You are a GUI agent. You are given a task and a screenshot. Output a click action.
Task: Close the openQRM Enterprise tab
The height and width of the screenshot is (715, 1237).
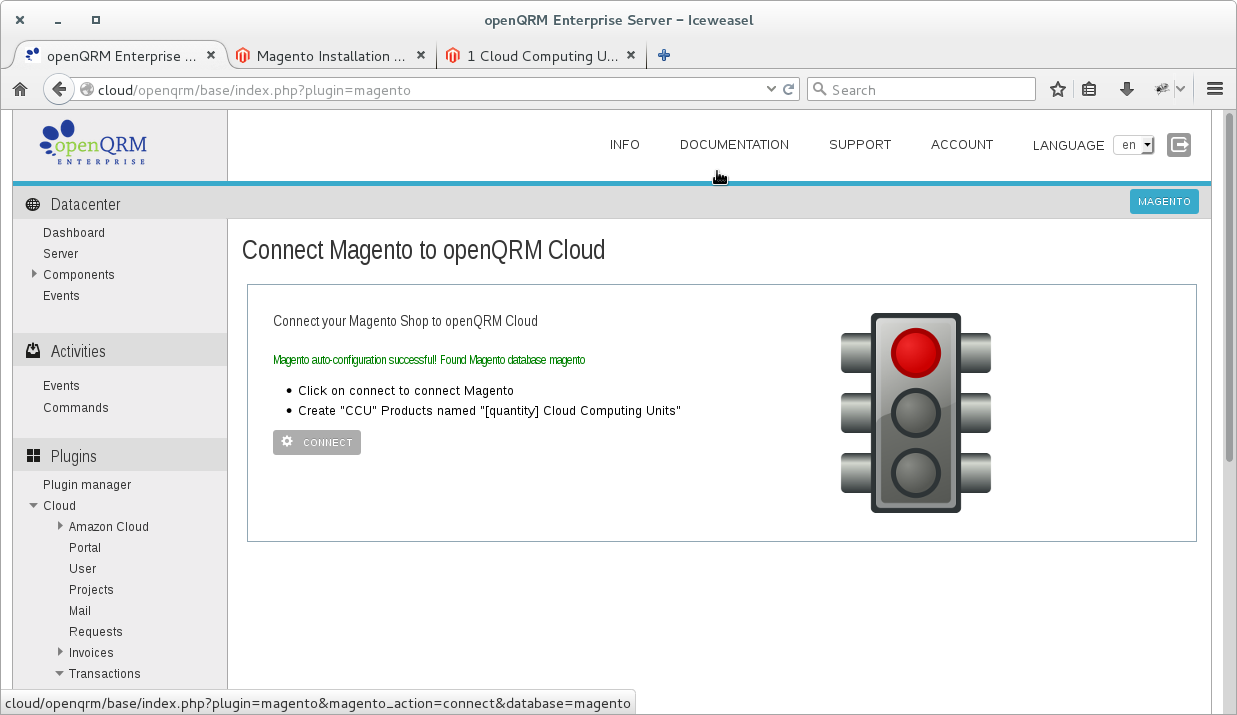pos(211,56)
